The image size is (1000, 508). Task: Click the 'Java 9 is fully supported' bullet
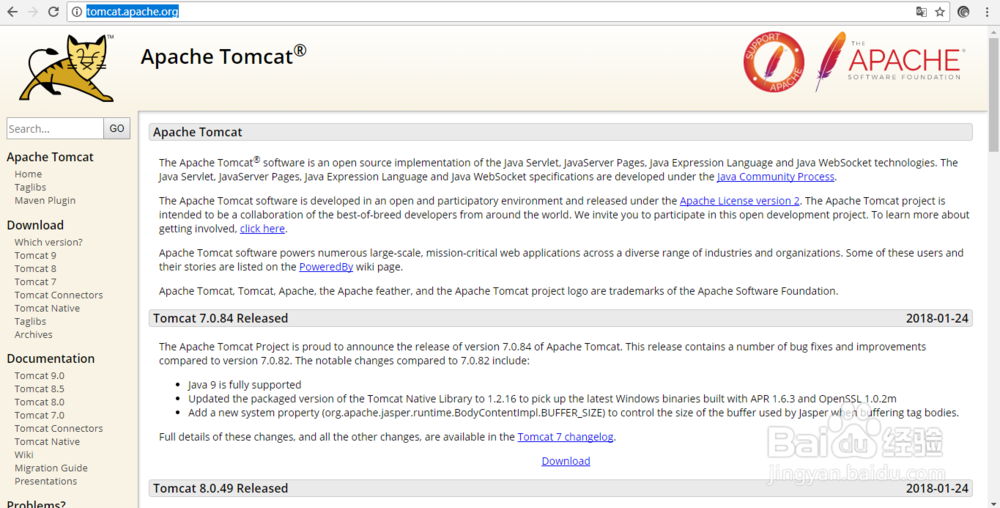244,385
